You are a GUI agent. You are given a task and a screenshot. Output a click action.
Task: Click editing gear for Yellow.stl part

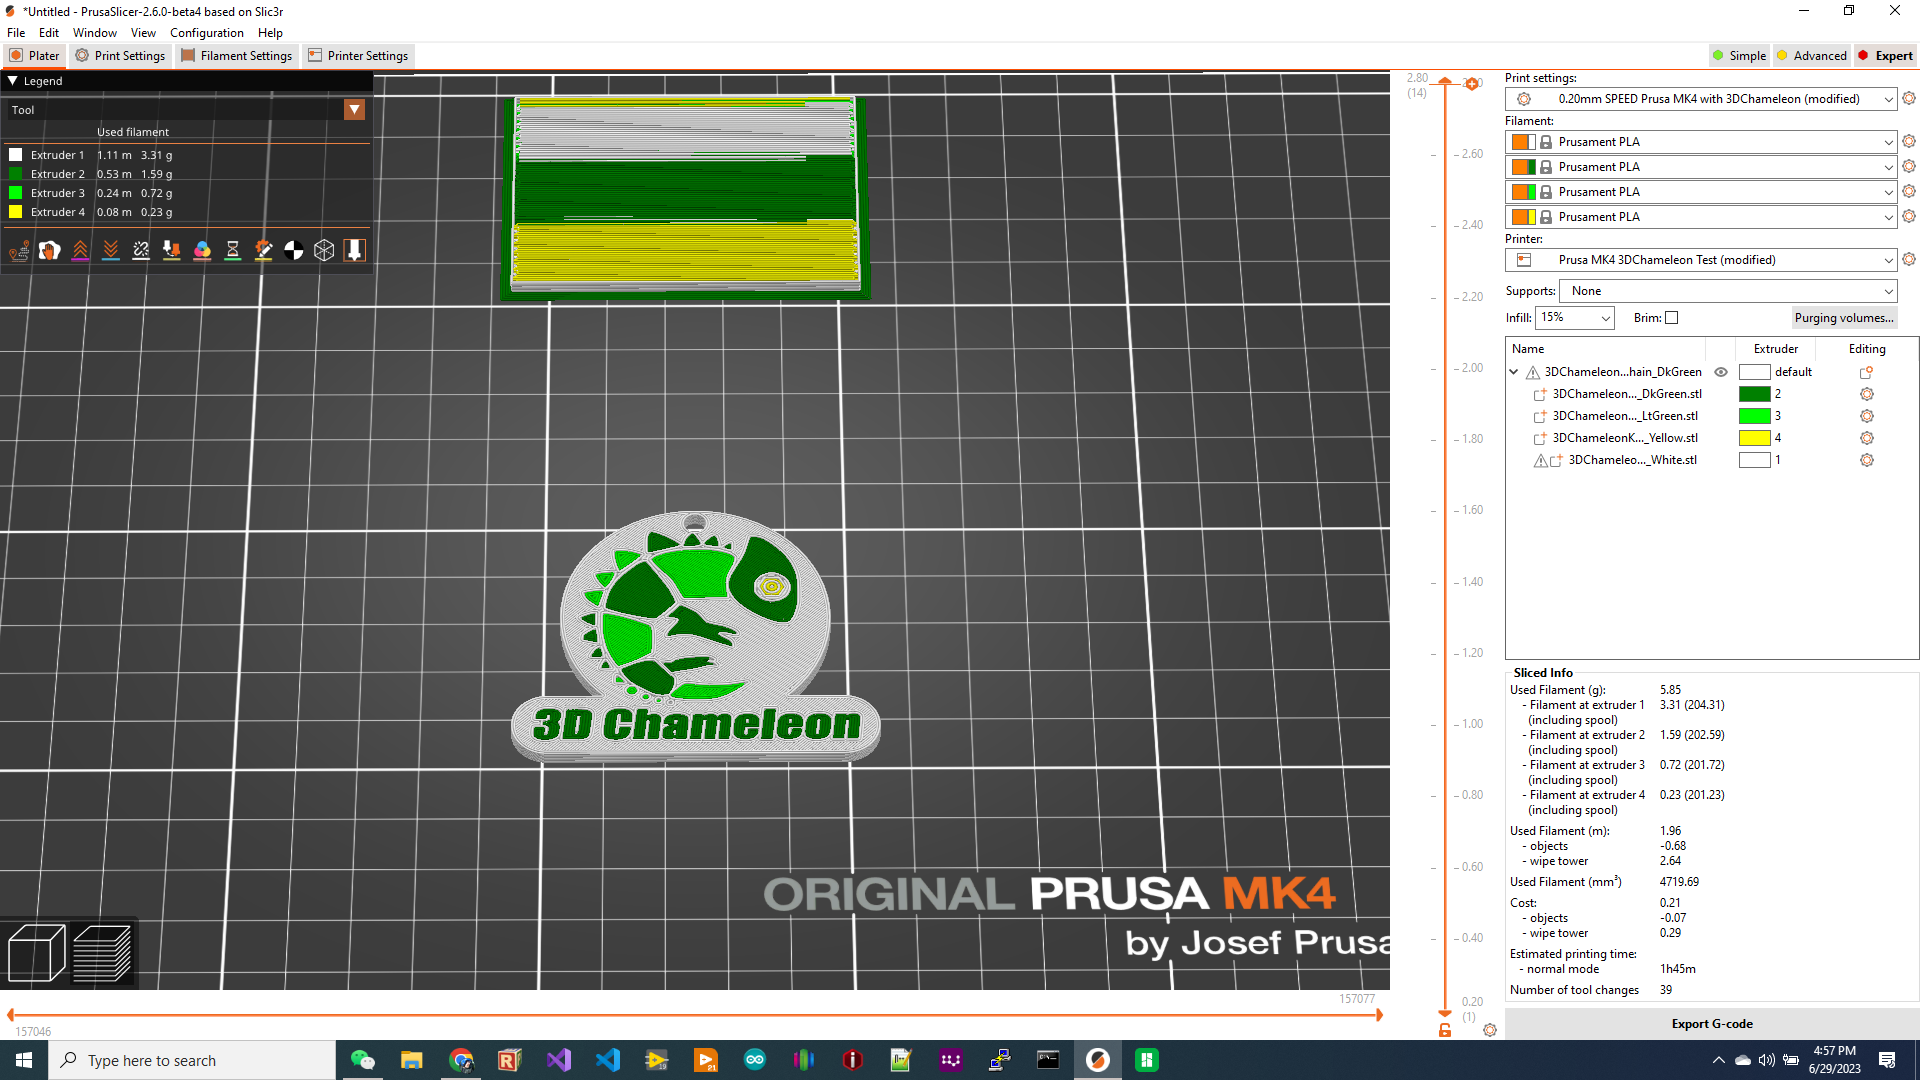tap(1866, 438)
